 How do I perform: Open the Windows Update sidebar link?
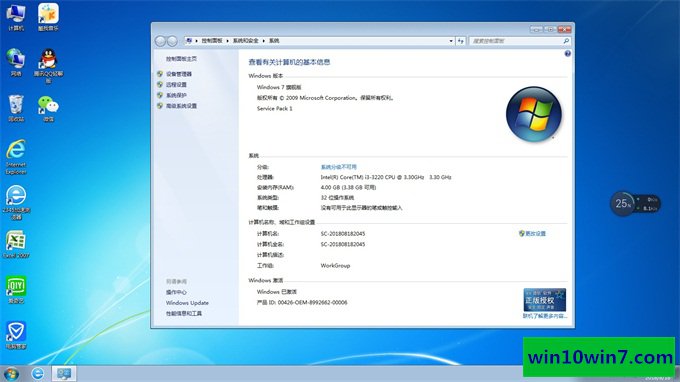tap(187, 303)
